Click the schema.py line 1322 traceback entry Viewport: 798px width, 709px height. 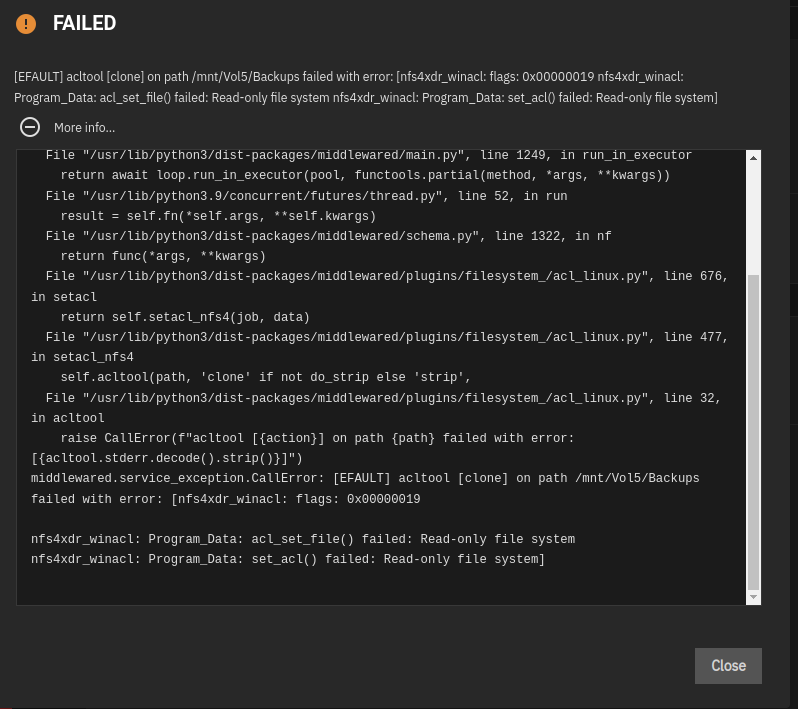(x=328, y=236)
